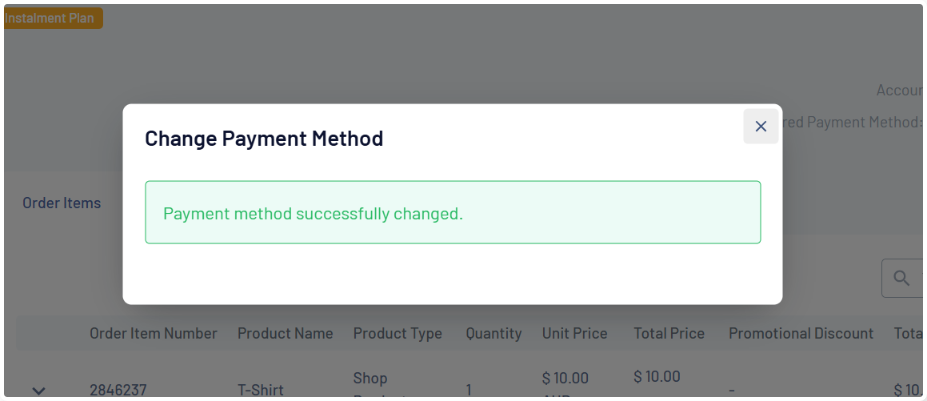Click the Total Price column header

(x=669, y=333)
